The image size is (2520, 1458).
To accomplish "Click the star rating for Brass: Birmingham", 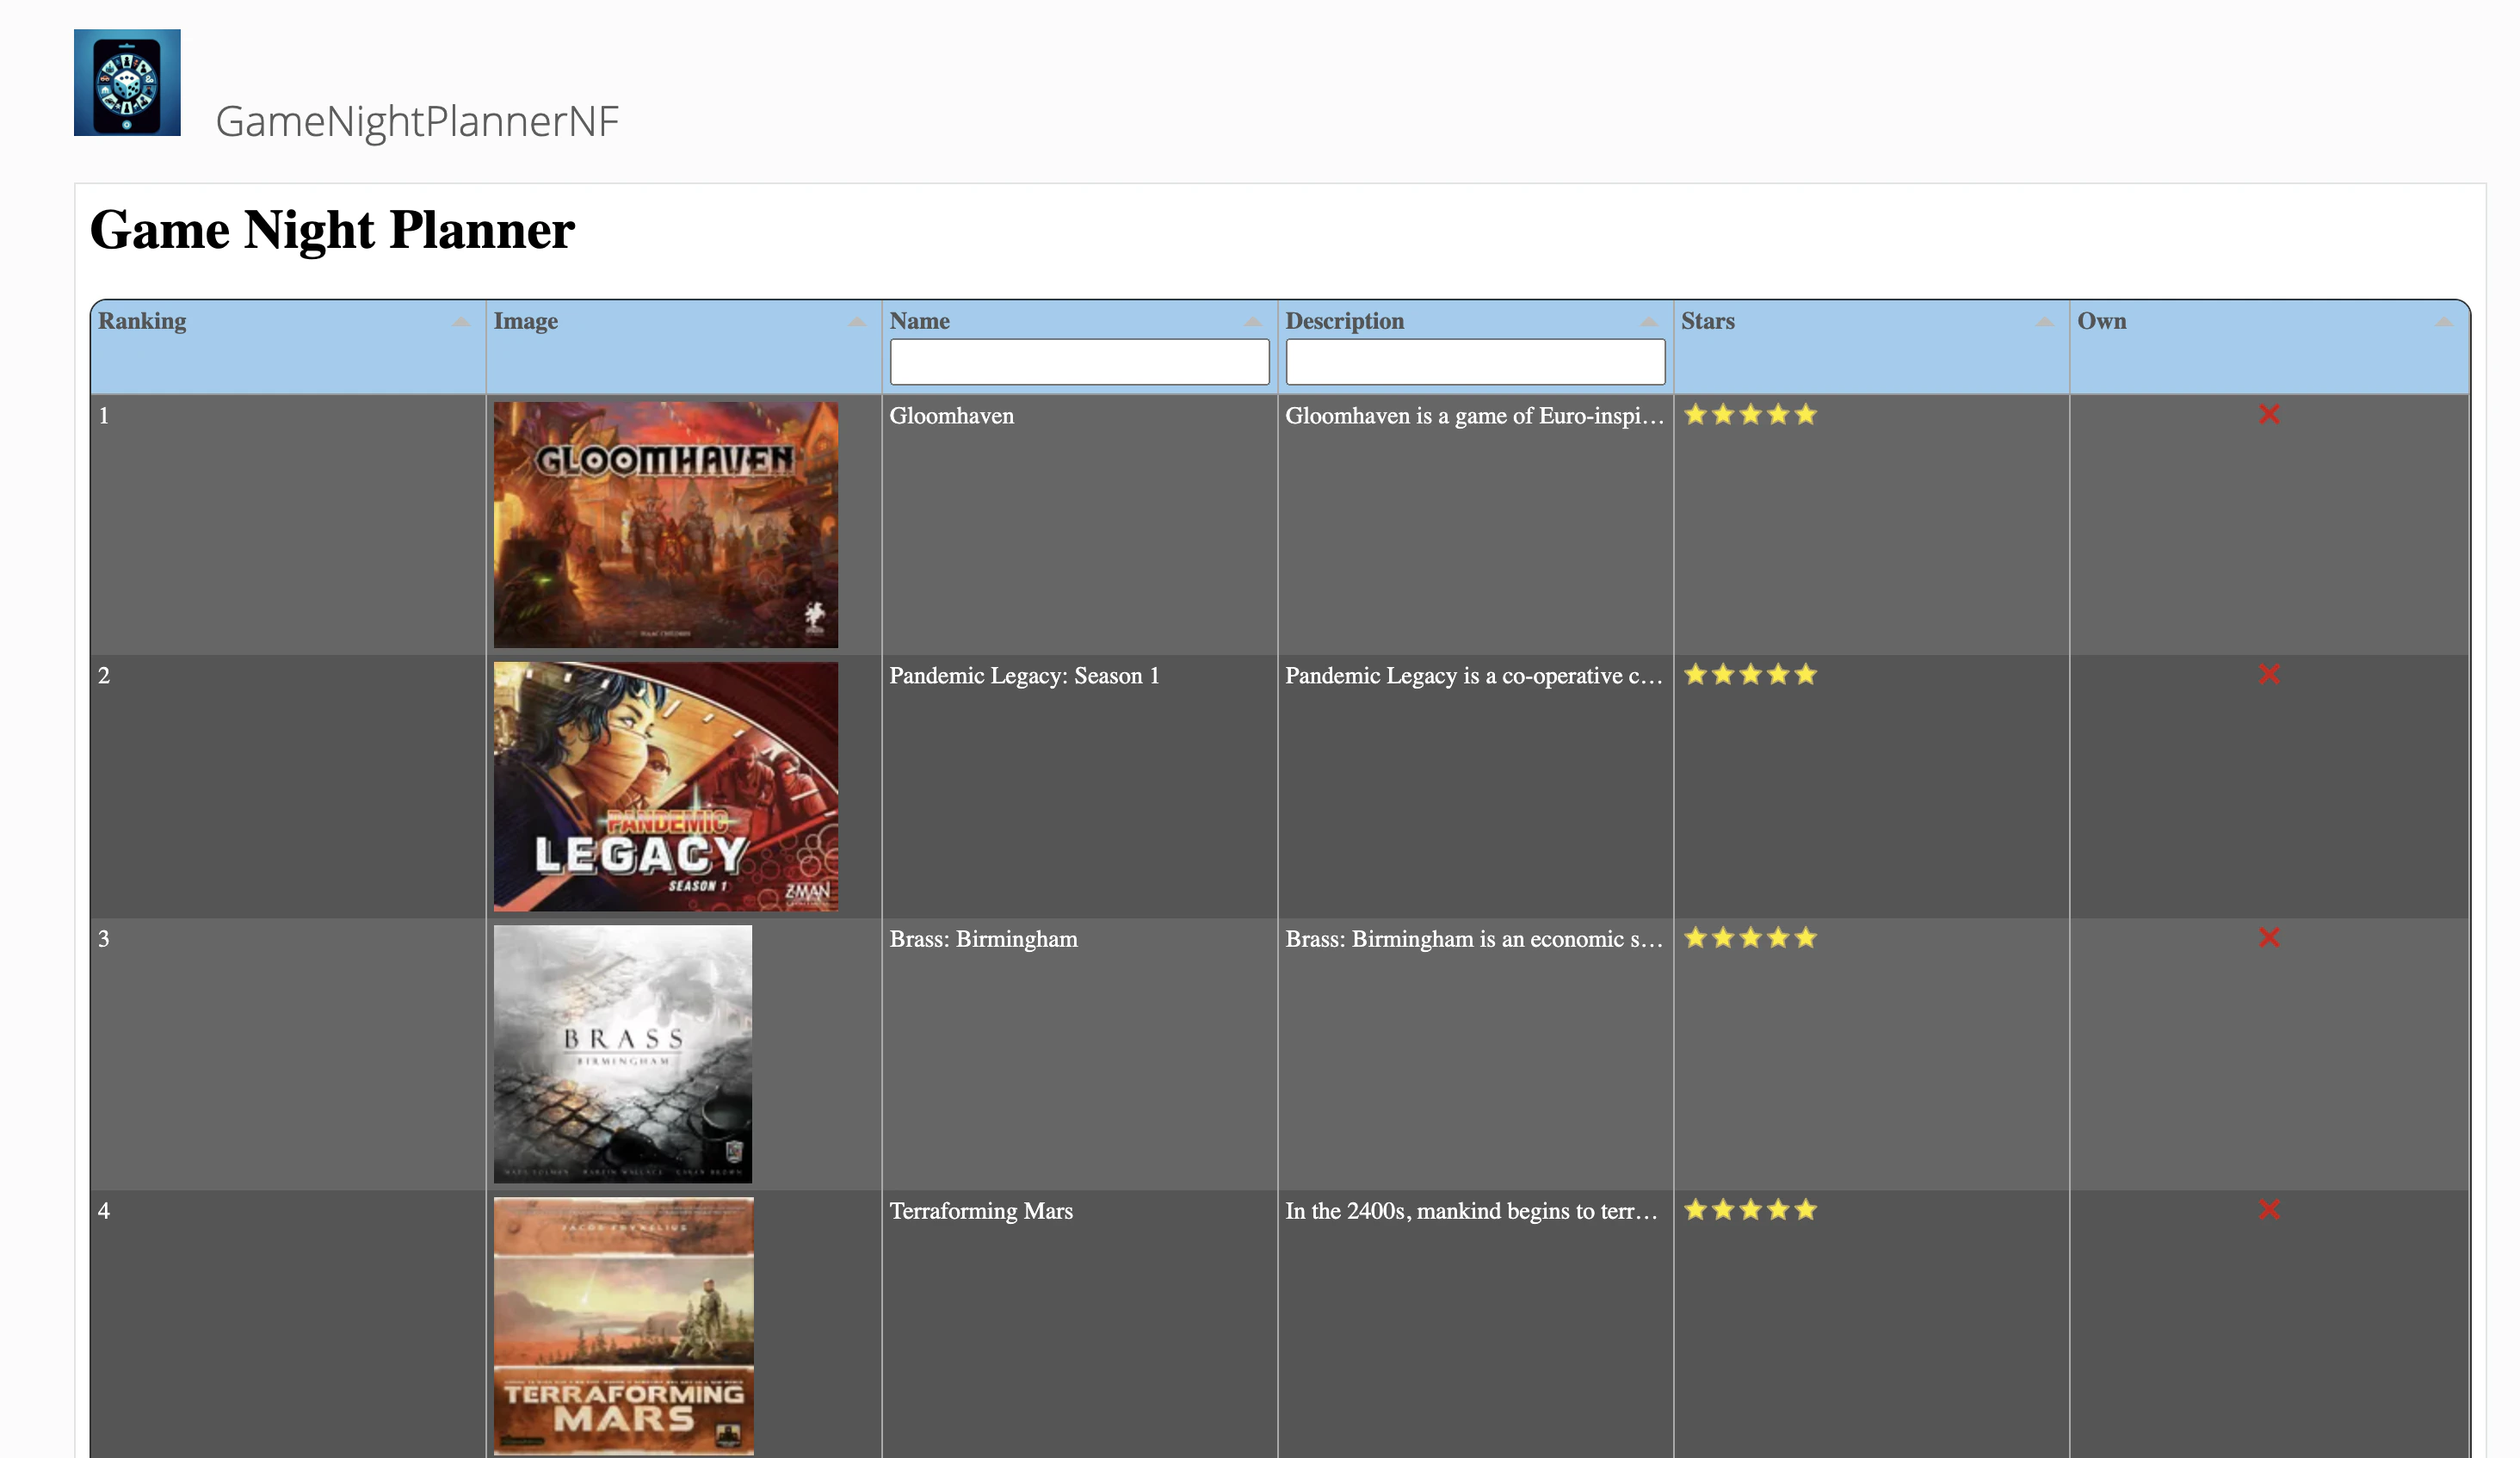I will click(x=1750, y=937).
